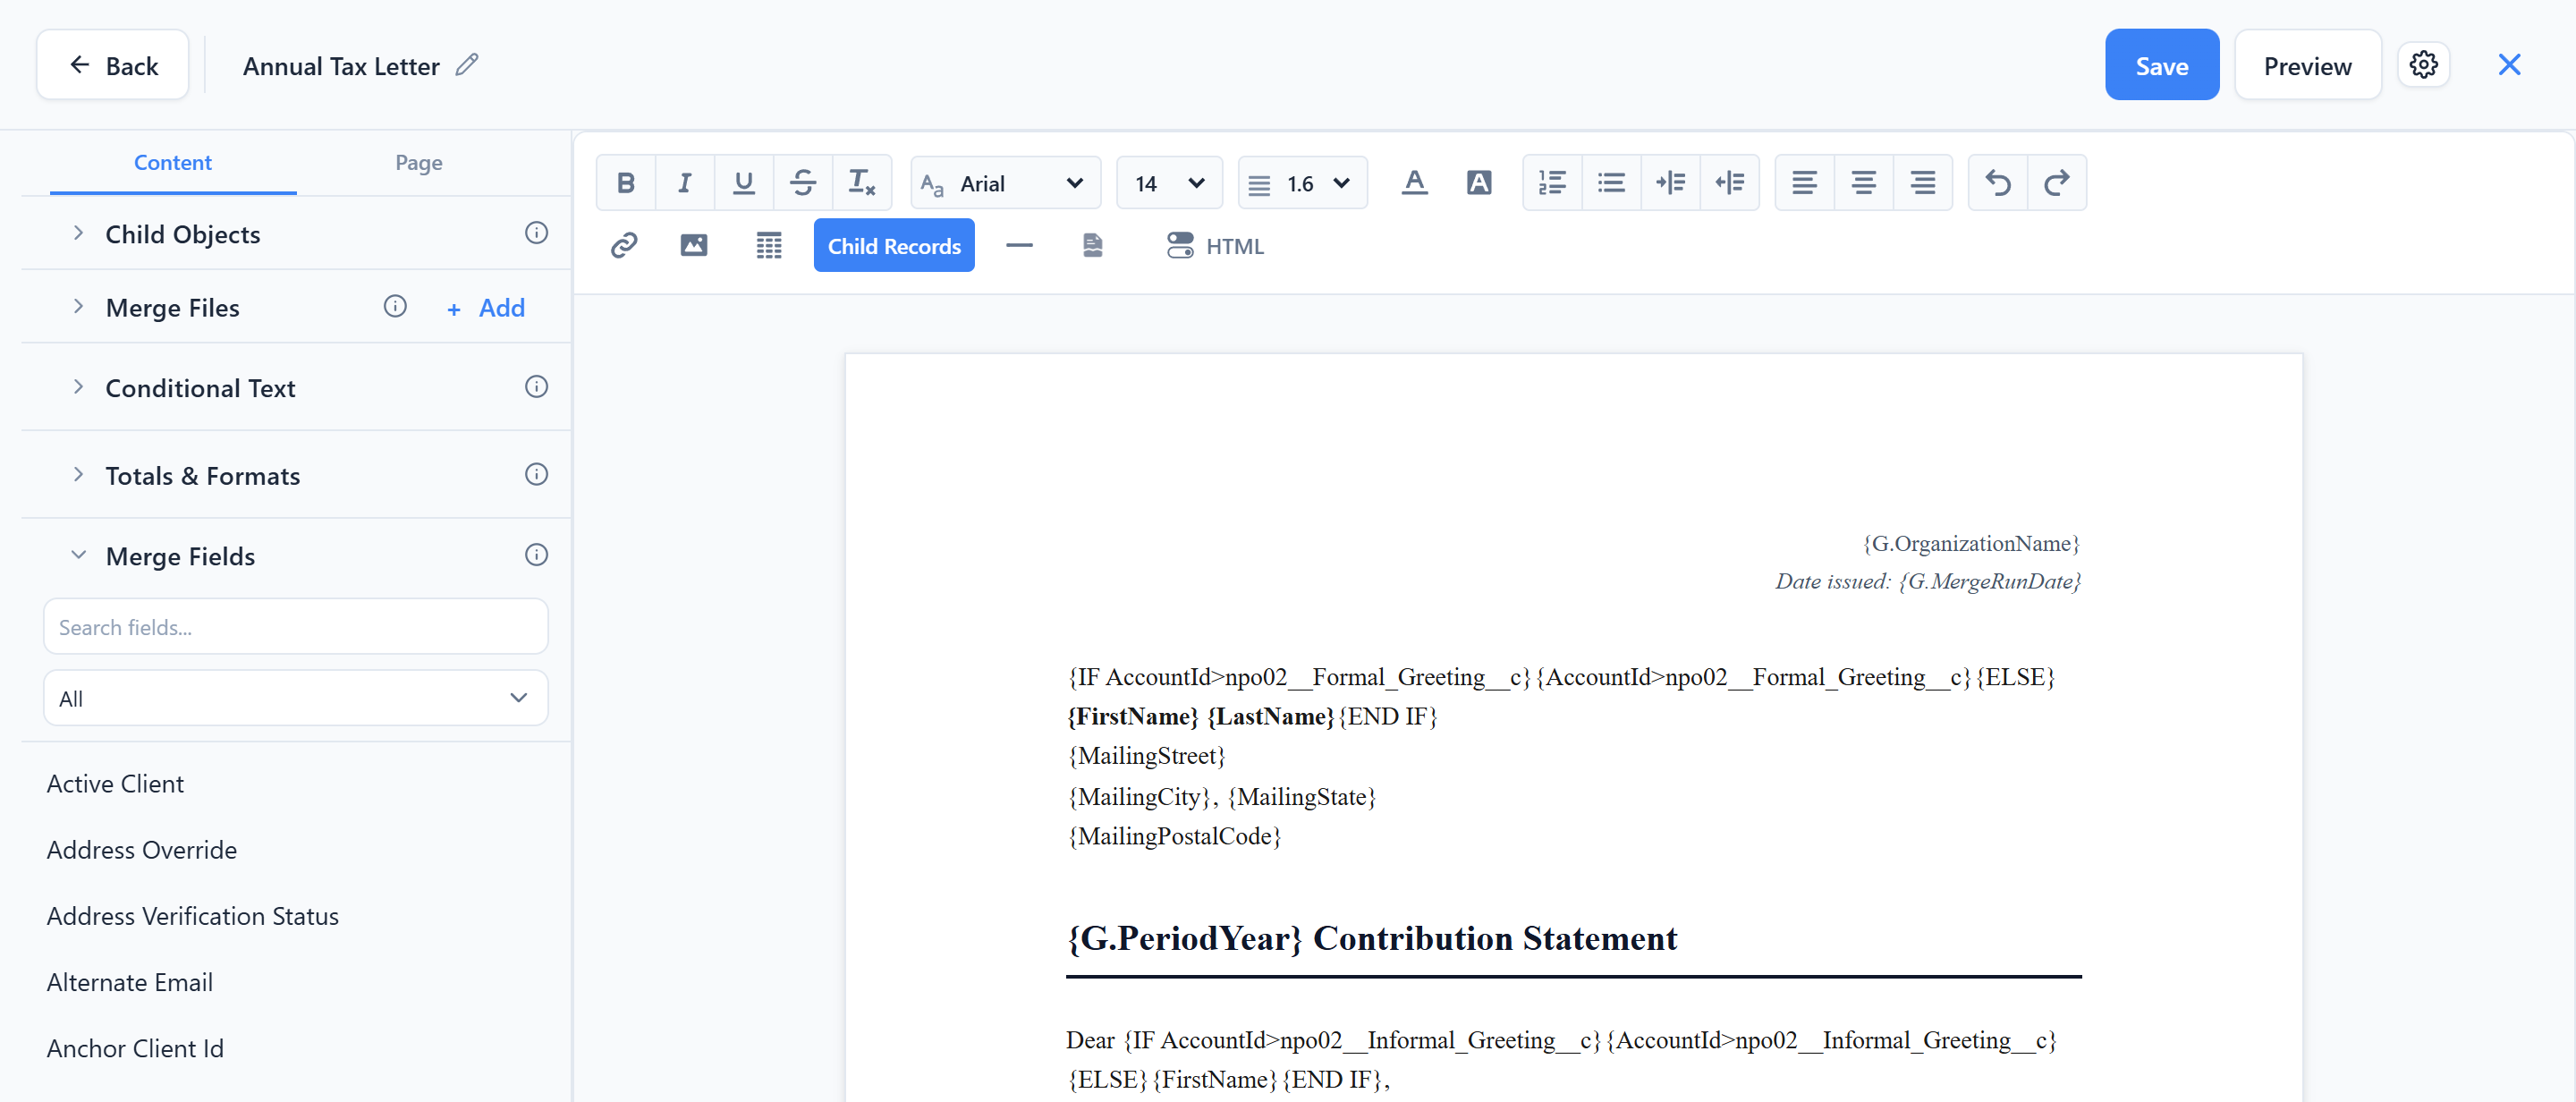Pick the text font color

(1414, 183)
